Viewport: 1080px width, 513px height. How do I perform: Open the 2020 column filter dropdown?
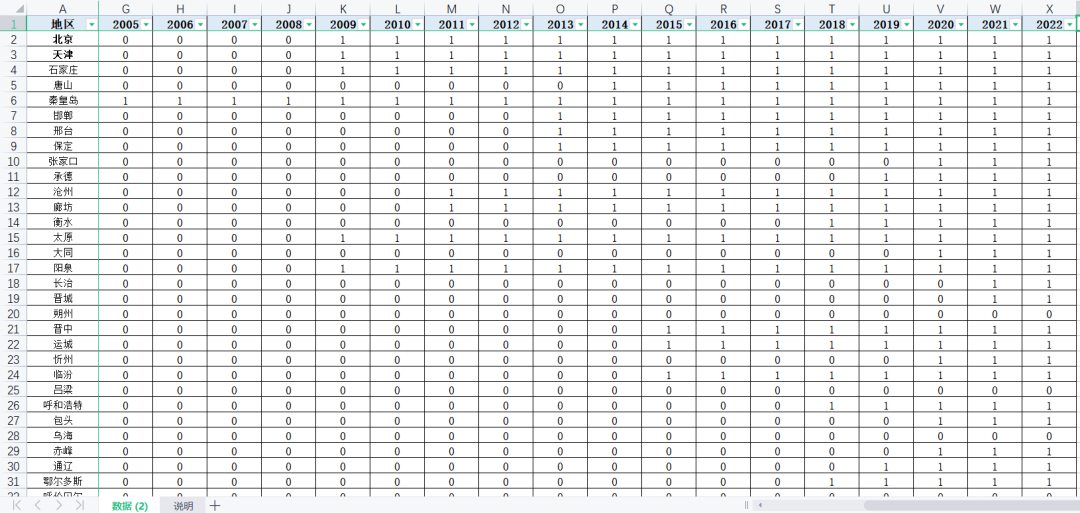pos(962,25)
